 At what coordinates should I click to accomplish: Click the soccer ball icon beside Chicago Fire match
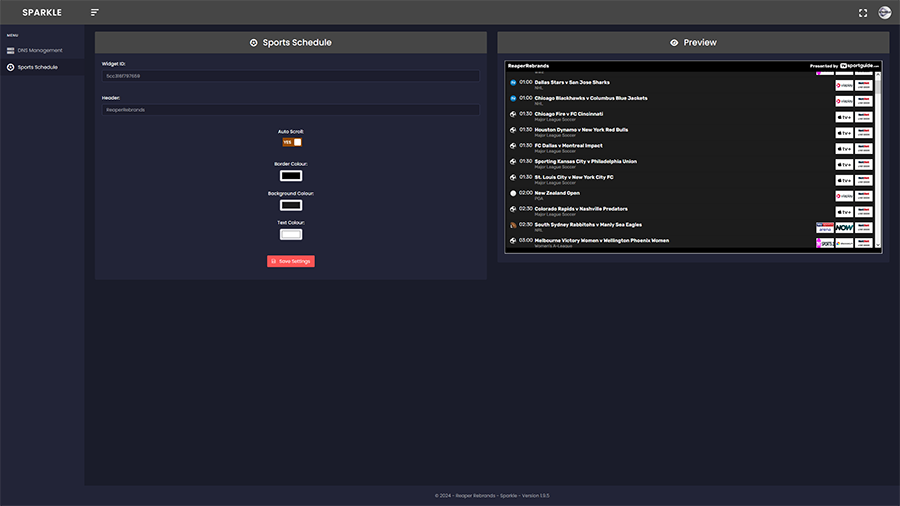coord(513,114)
